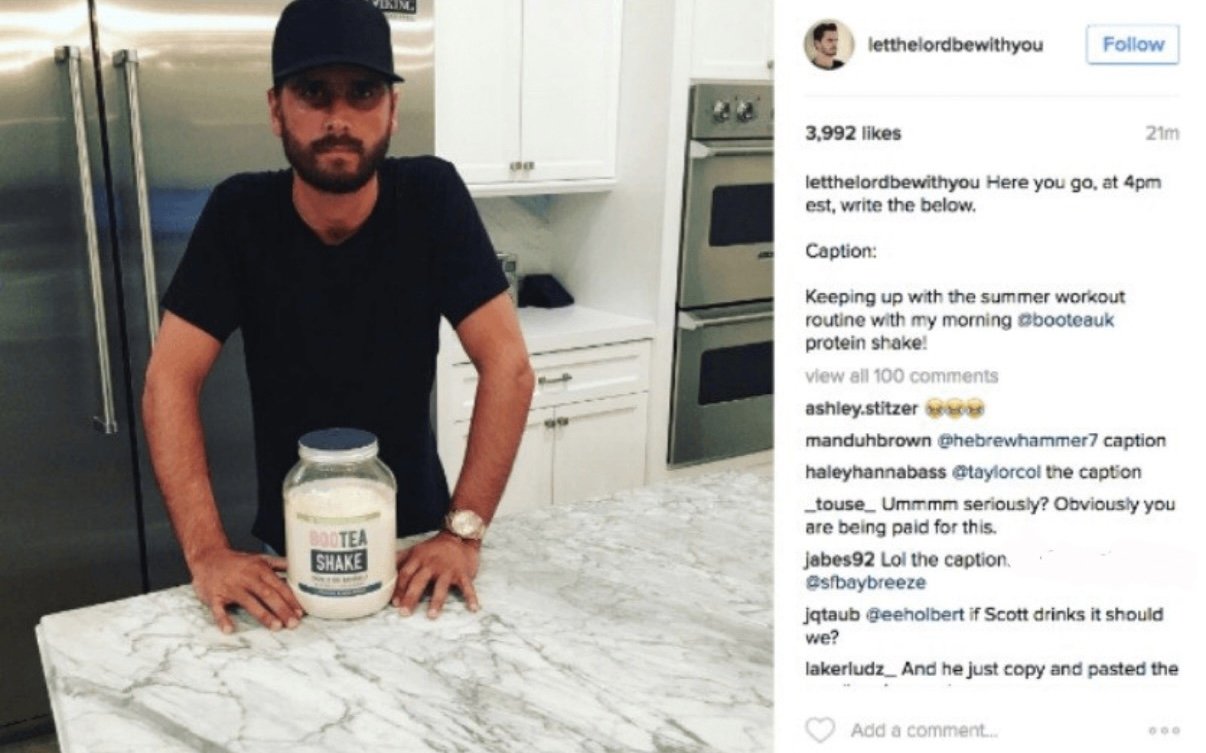This screenshot has width=1206, height=753.
Task: Open the letthelordbewithyou username in header
Action: coord(955,45)
